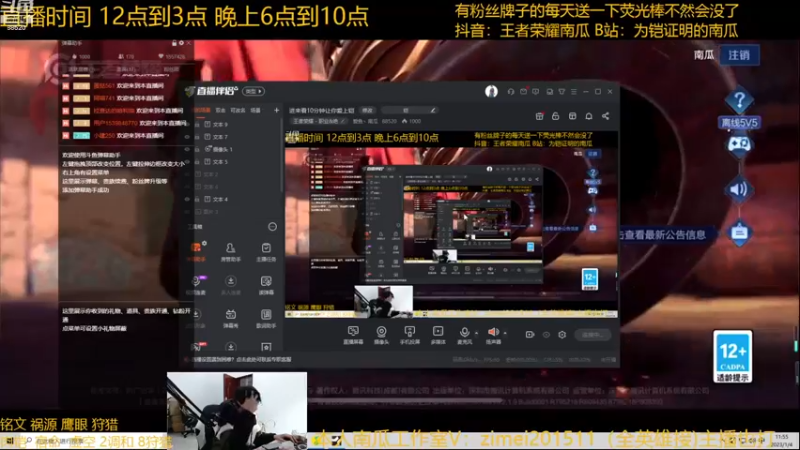Viewport: 800px width, 450px height.
Task: Click the game speaker sound icon
Action: 739,189
